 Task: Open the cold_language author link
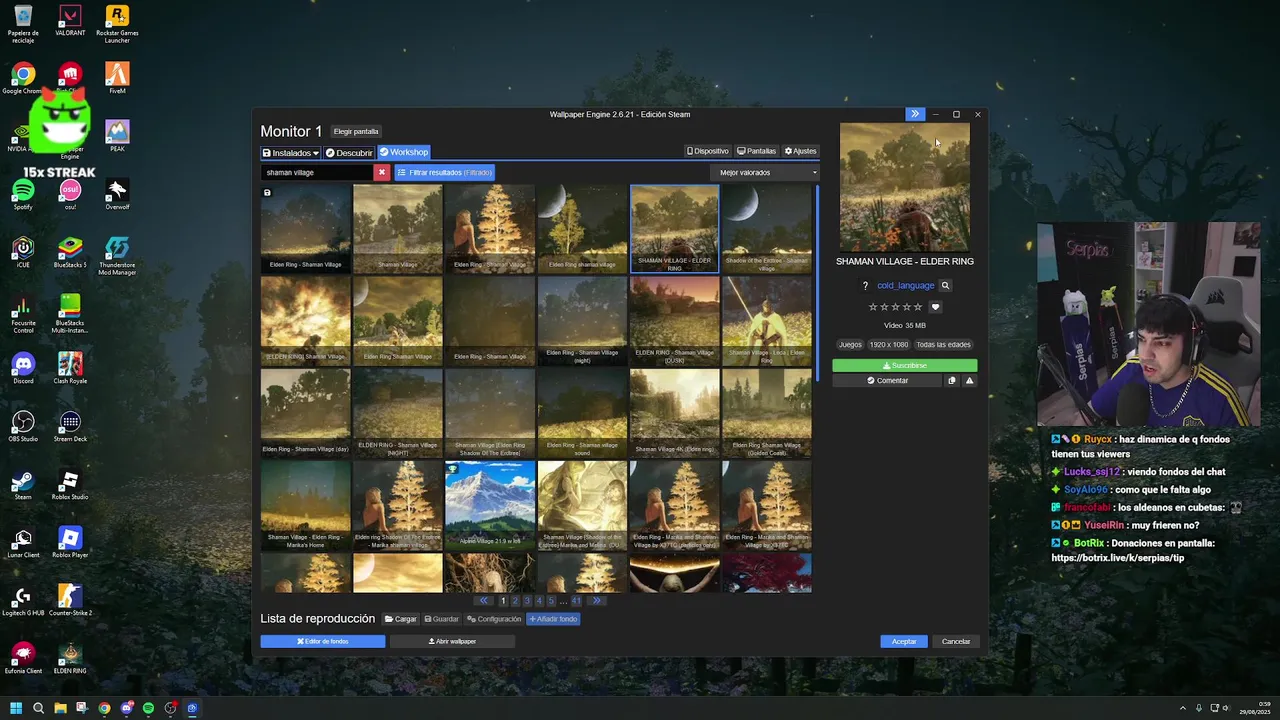click(x=905, y=286)
